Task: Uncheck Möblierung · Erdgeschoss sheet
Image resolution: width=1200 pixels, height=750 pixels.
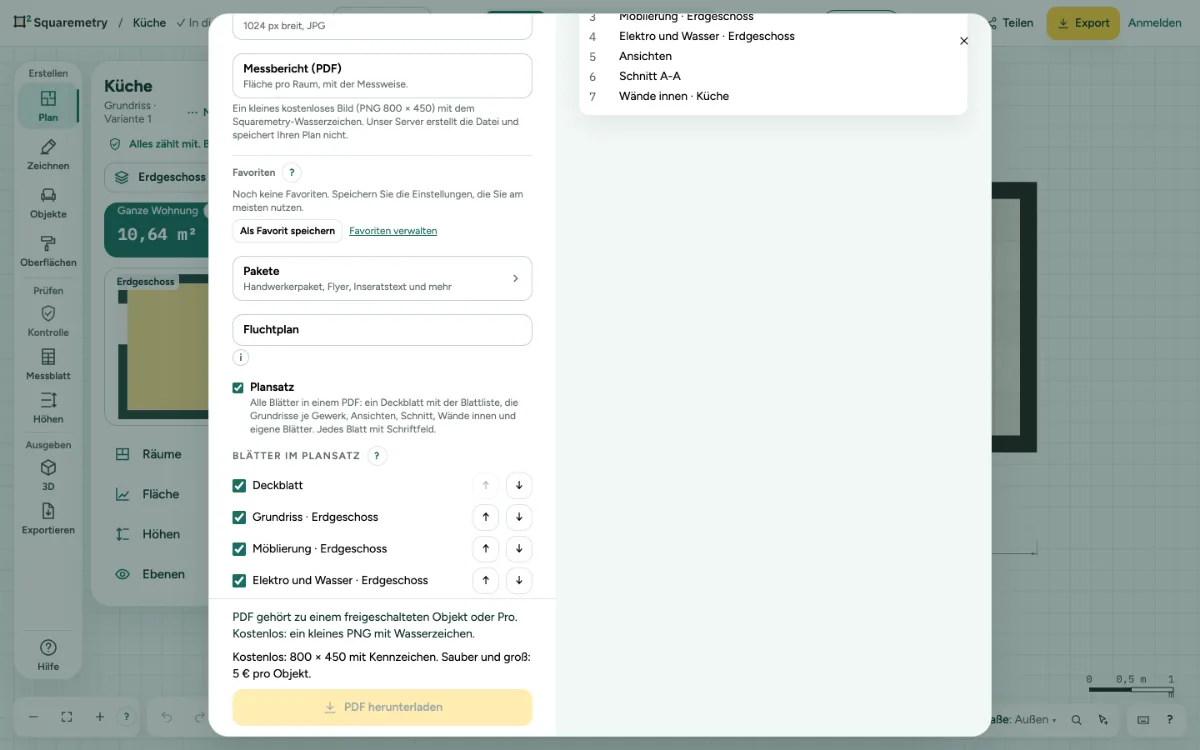Action: coord(239,549)
